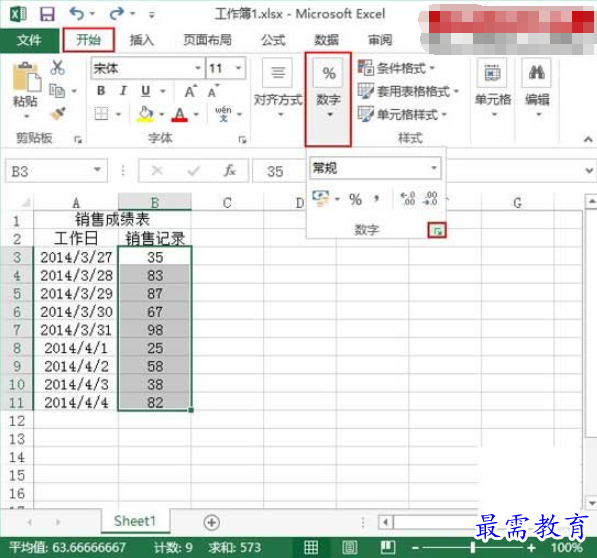Click the insert function fx icon

pyautogui.click(x=230, y=171)
